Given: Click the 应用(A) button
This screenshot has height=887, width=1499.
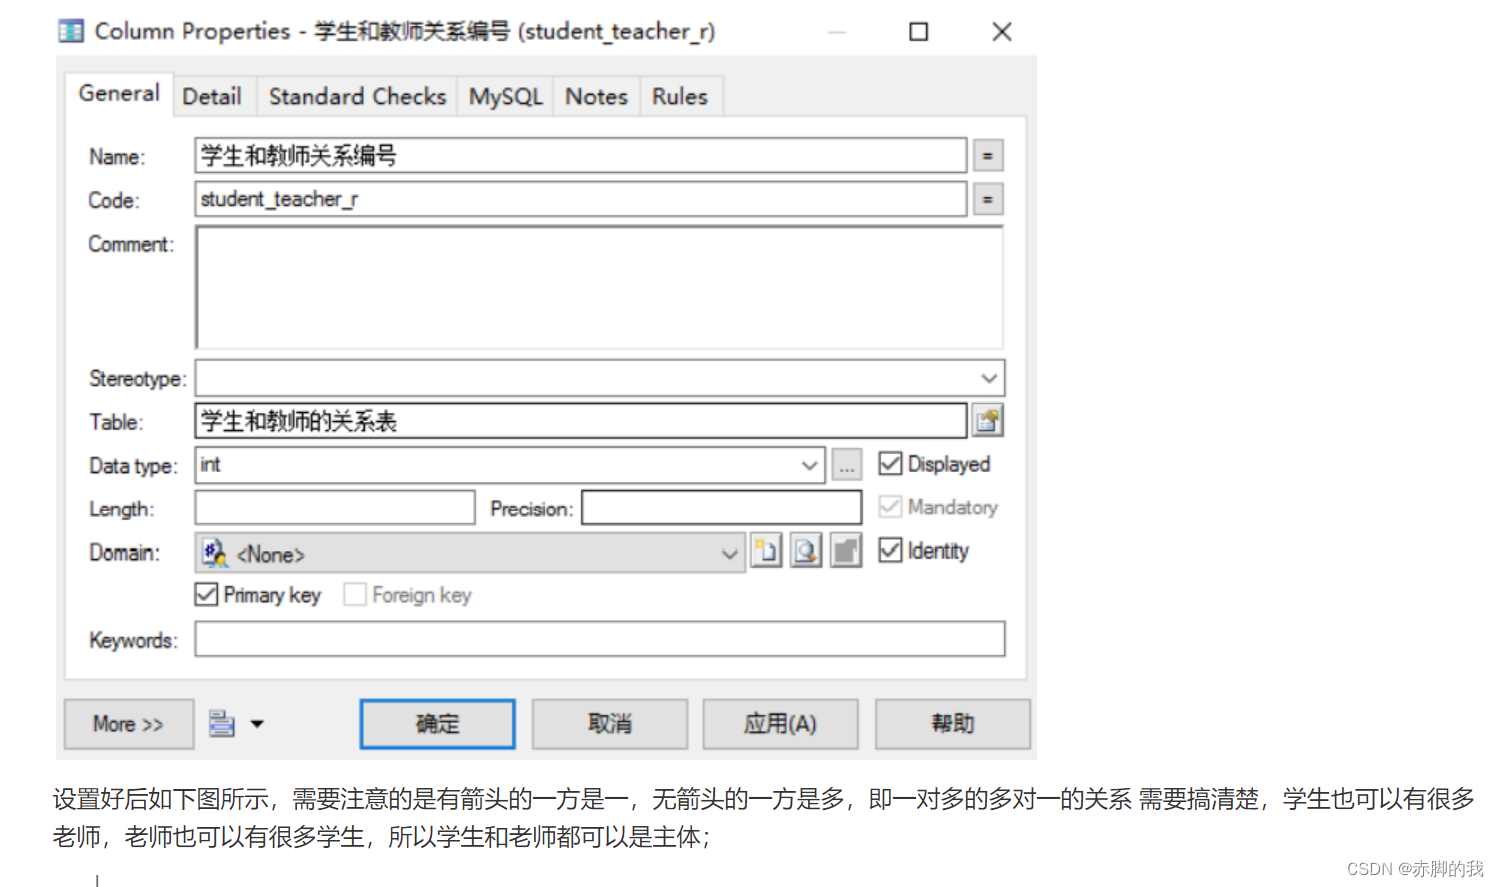Looking at the screenshot, I should pyautogui.click(x=781, y=723).
